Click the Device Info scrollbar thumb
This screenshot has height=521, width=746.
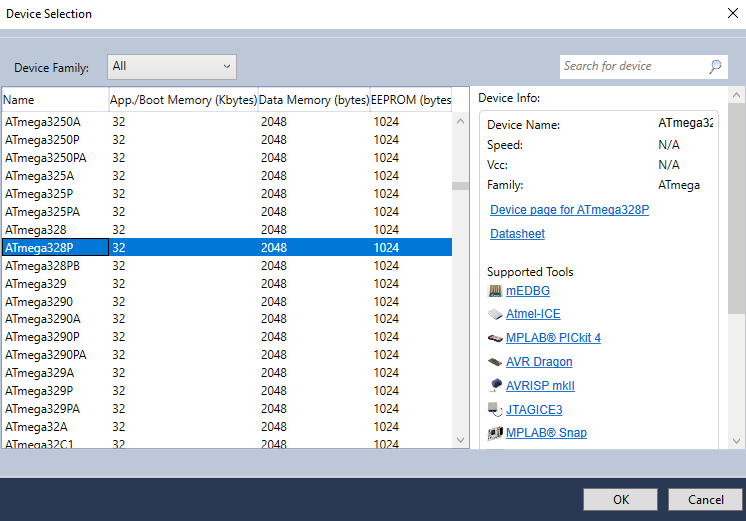click(x=736, y=208)
